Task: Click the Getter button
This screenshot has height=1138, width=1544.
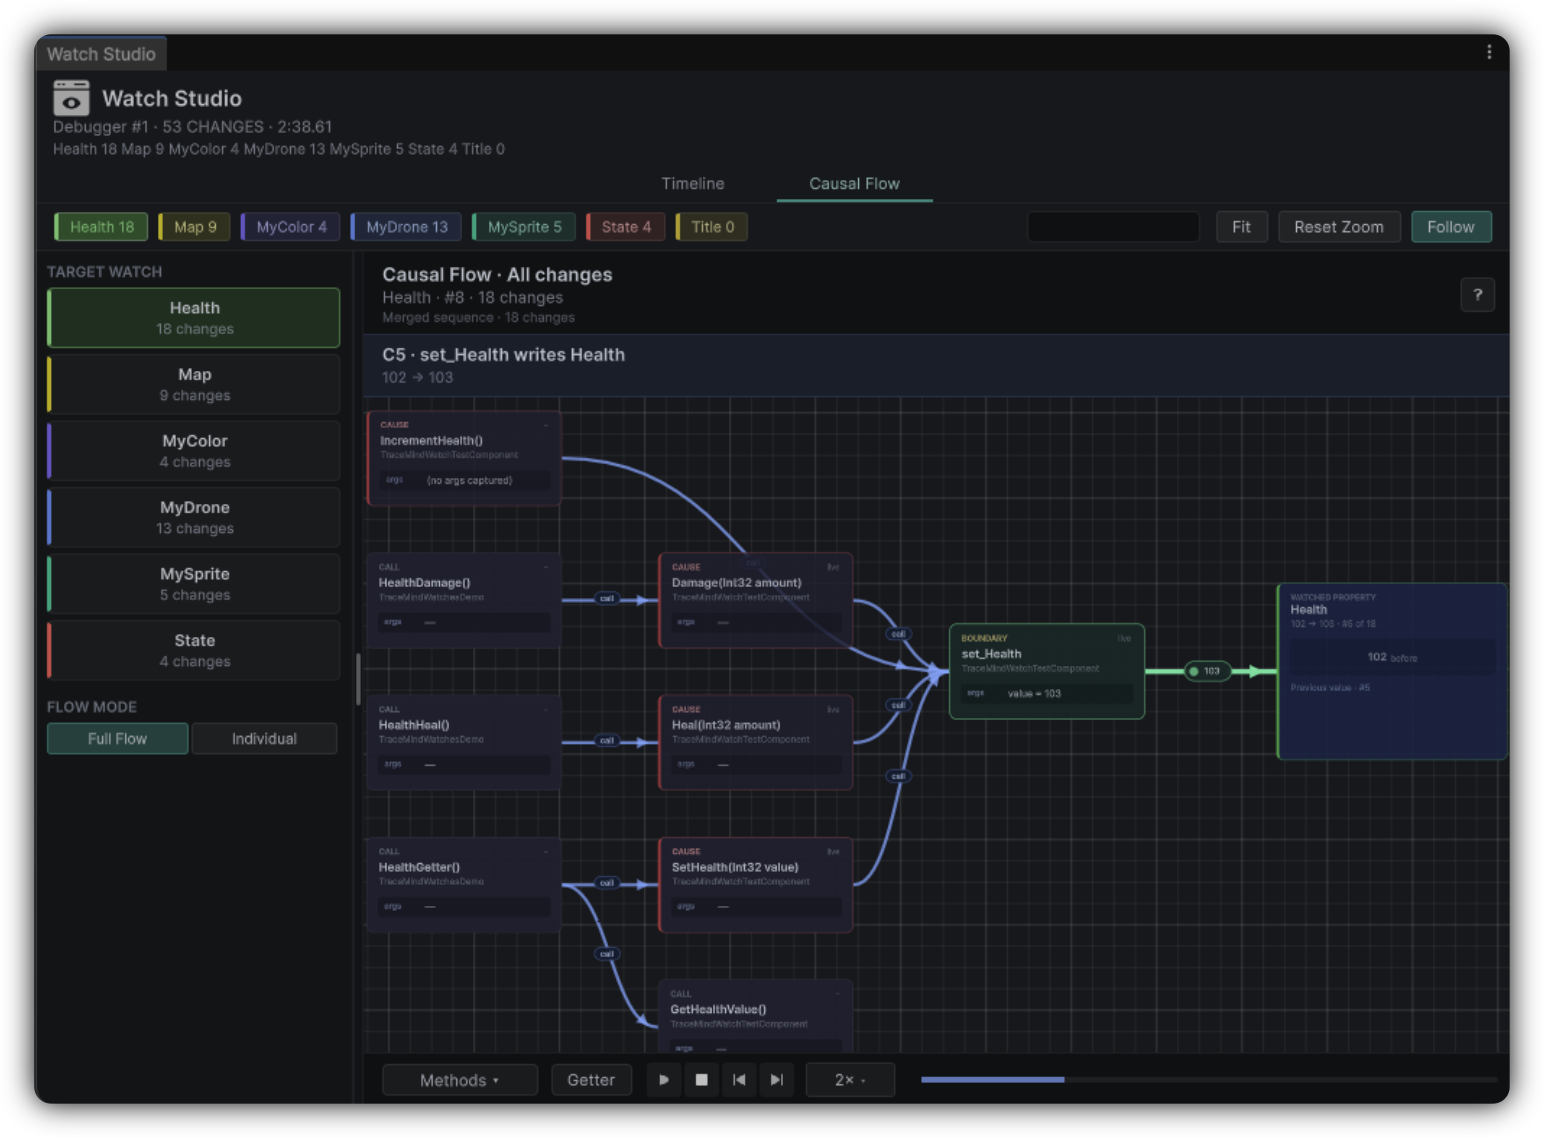Action: click(591, 1080)
